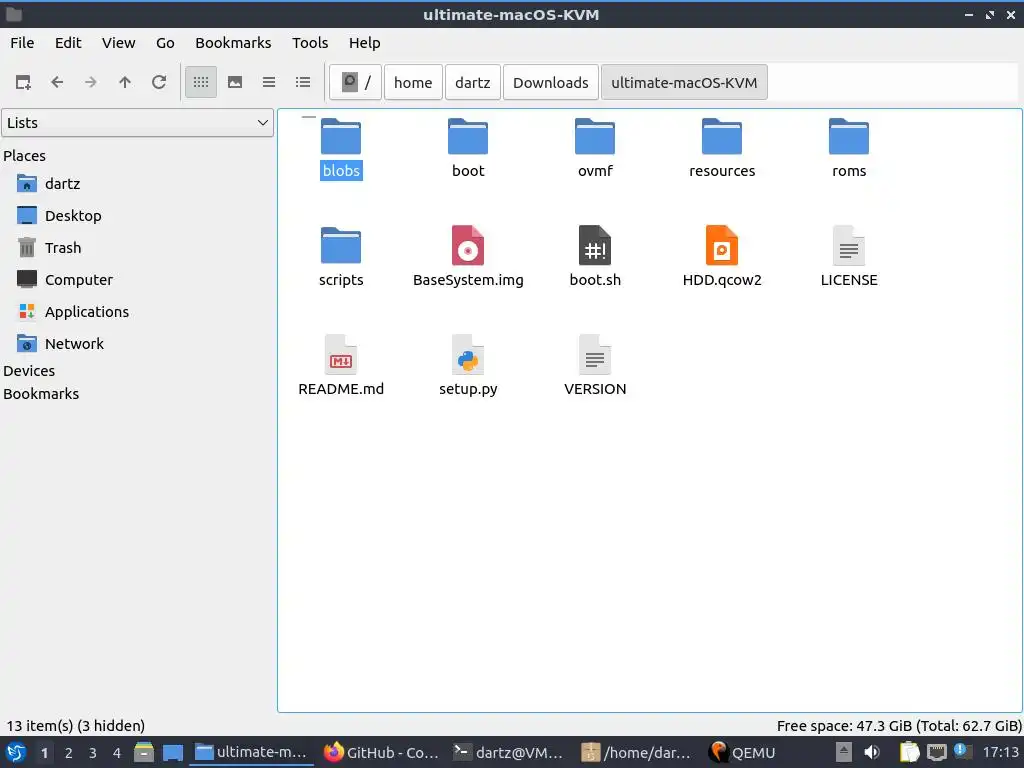Select the setup.py Python file
This screenshot has height=768, width=1024.
[468, 366]
